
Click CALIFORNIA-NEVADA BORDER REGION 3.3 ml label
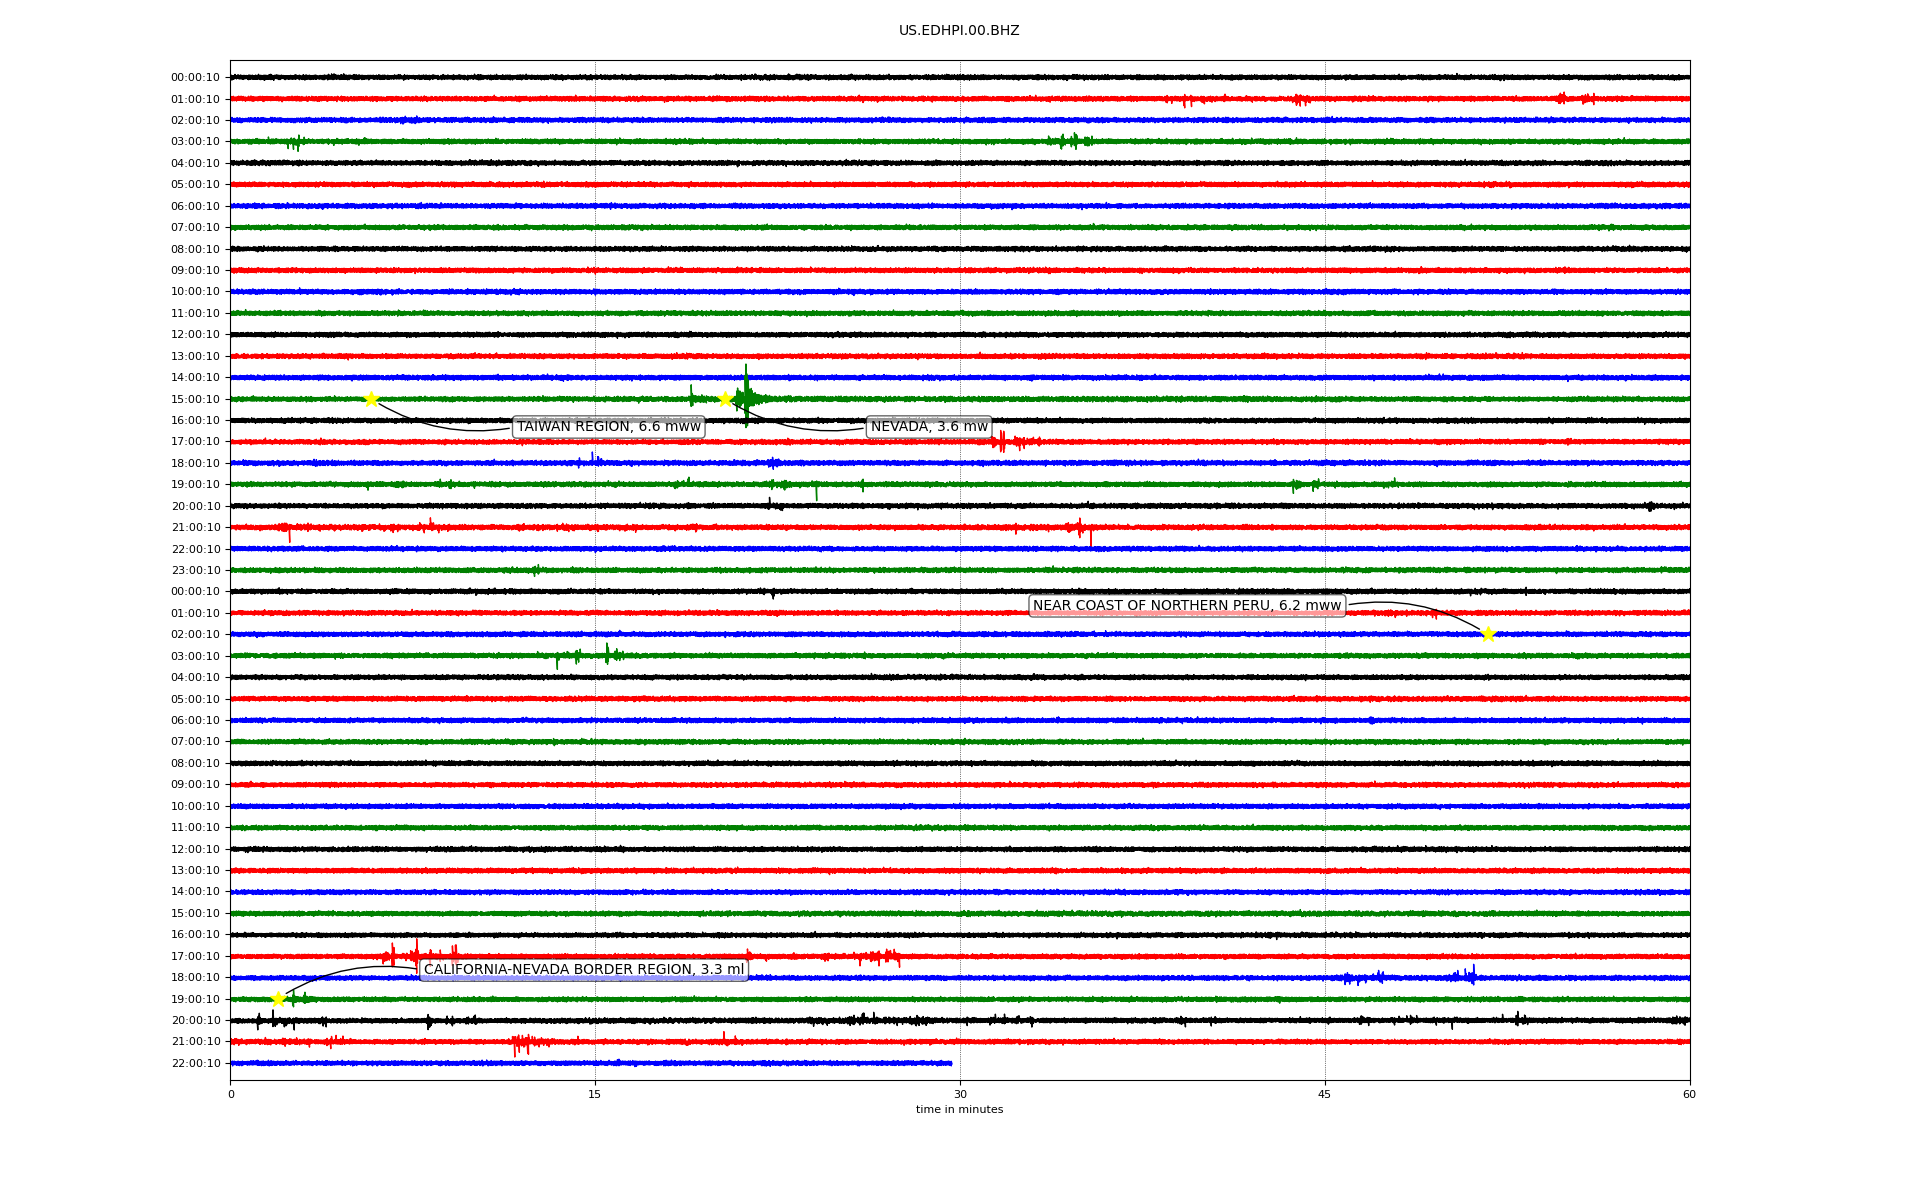[584, 970]
